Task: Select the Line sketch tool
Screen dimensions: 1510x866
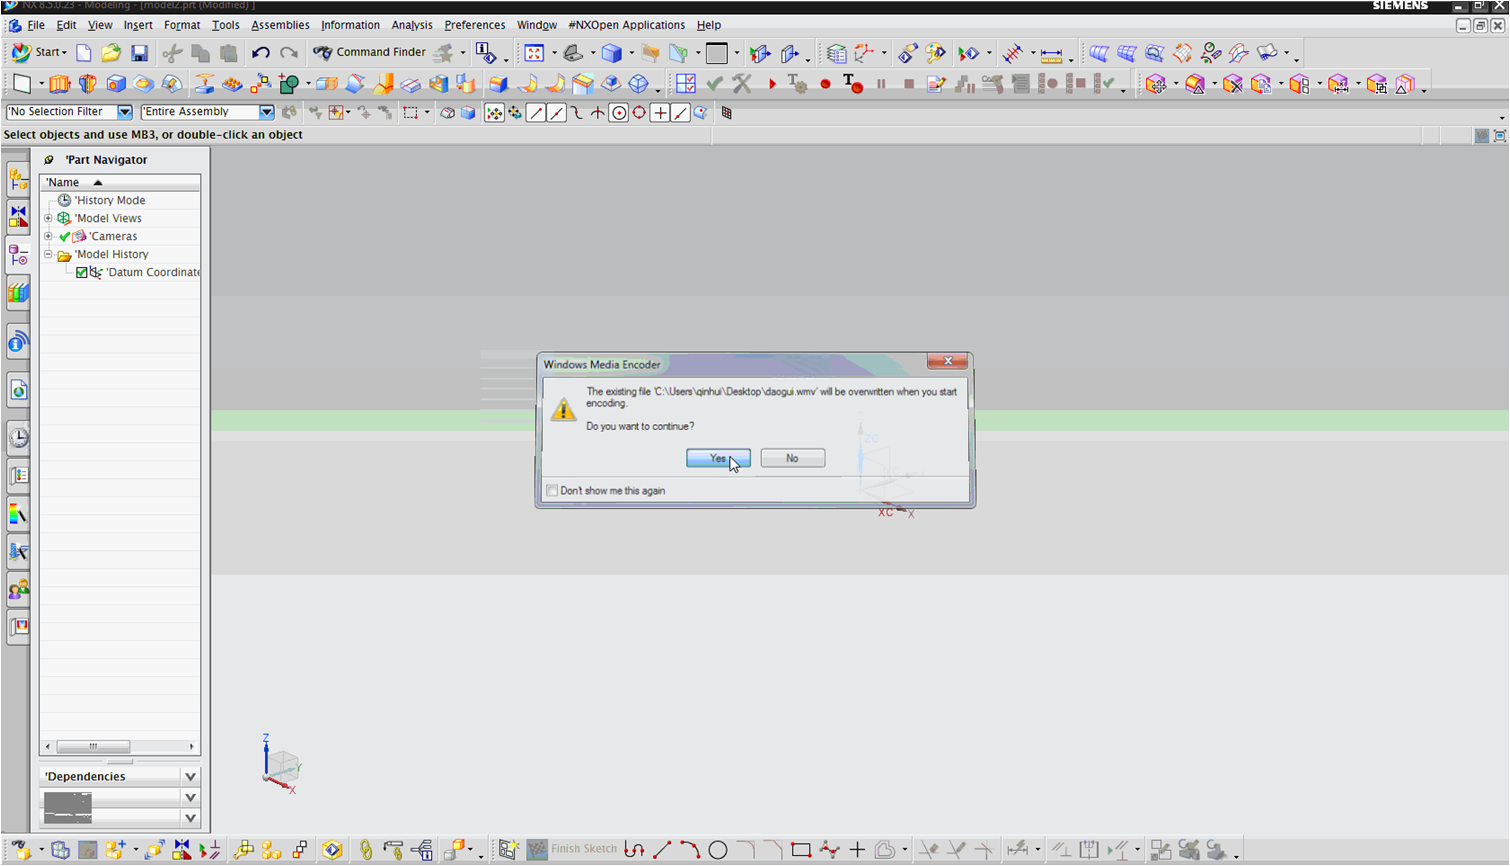Action: tap(661, 850)
